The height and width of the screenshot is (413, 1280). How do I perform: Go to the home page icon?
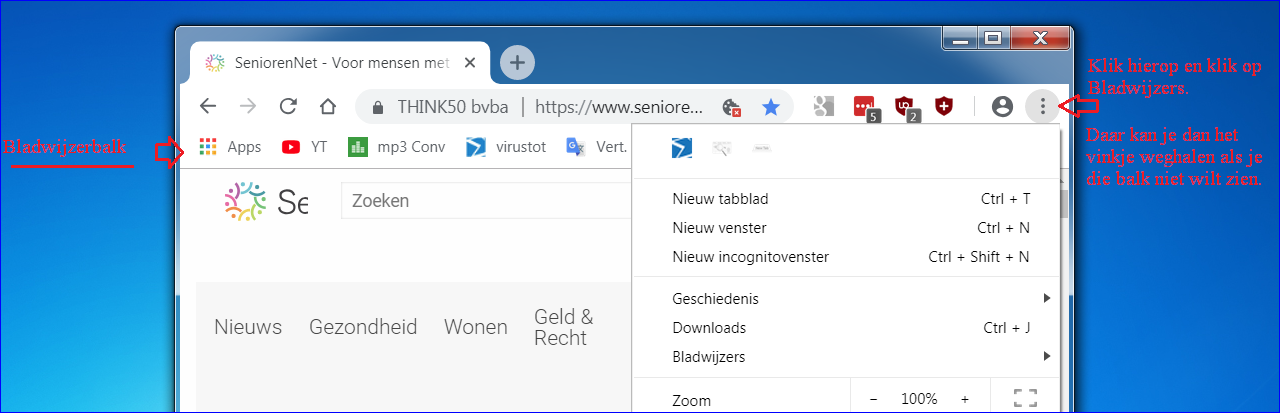pyautogui.click(x=327, y=106)
